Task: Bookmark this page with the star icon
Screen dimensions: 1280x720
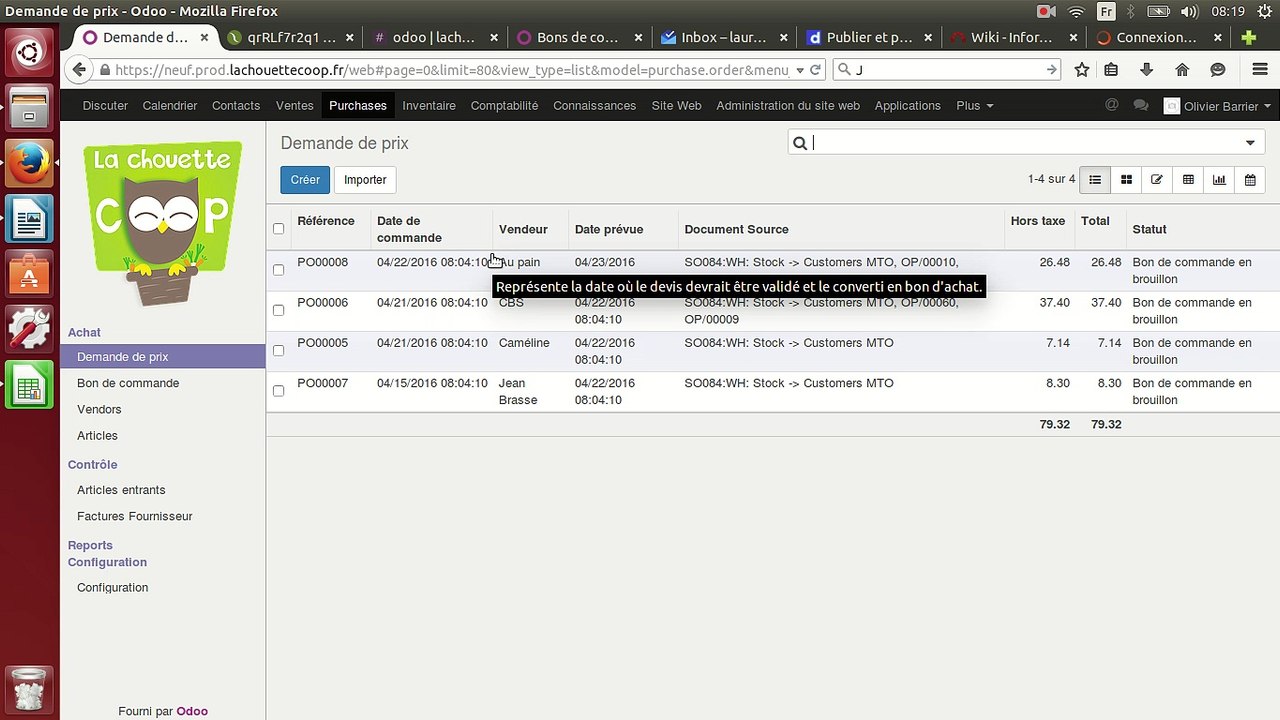Action: click(1082, 70)
